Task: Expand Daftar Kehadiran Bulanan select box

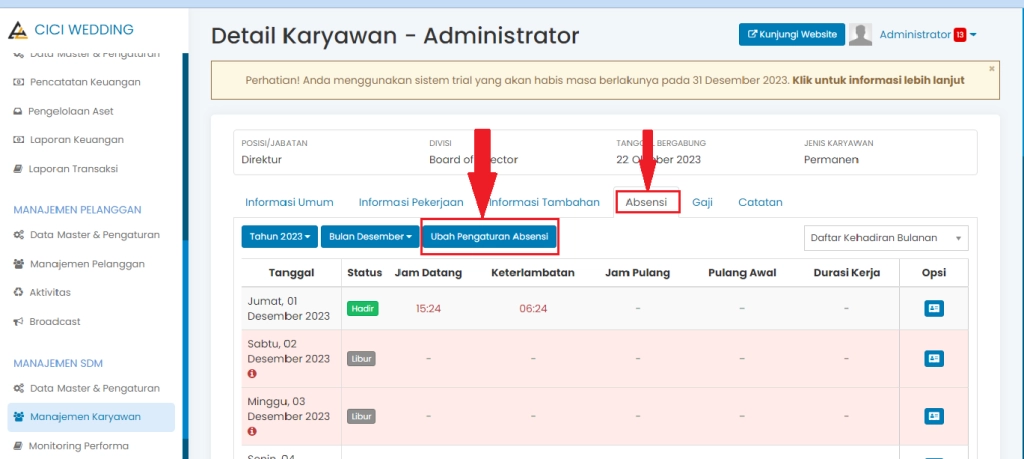Action: pos(885,238)
